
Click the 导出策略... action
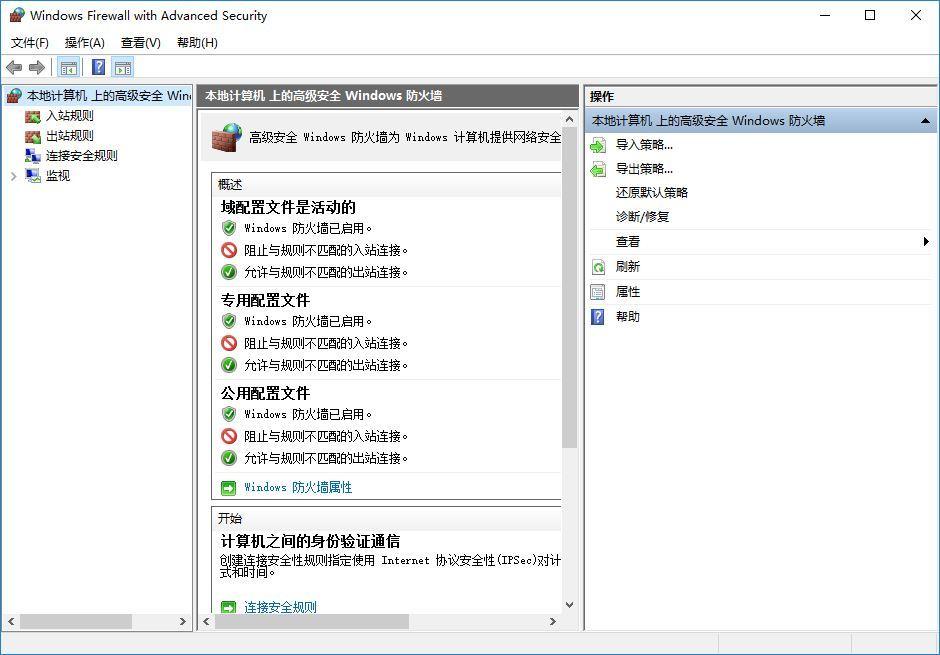tap(644, 168)
